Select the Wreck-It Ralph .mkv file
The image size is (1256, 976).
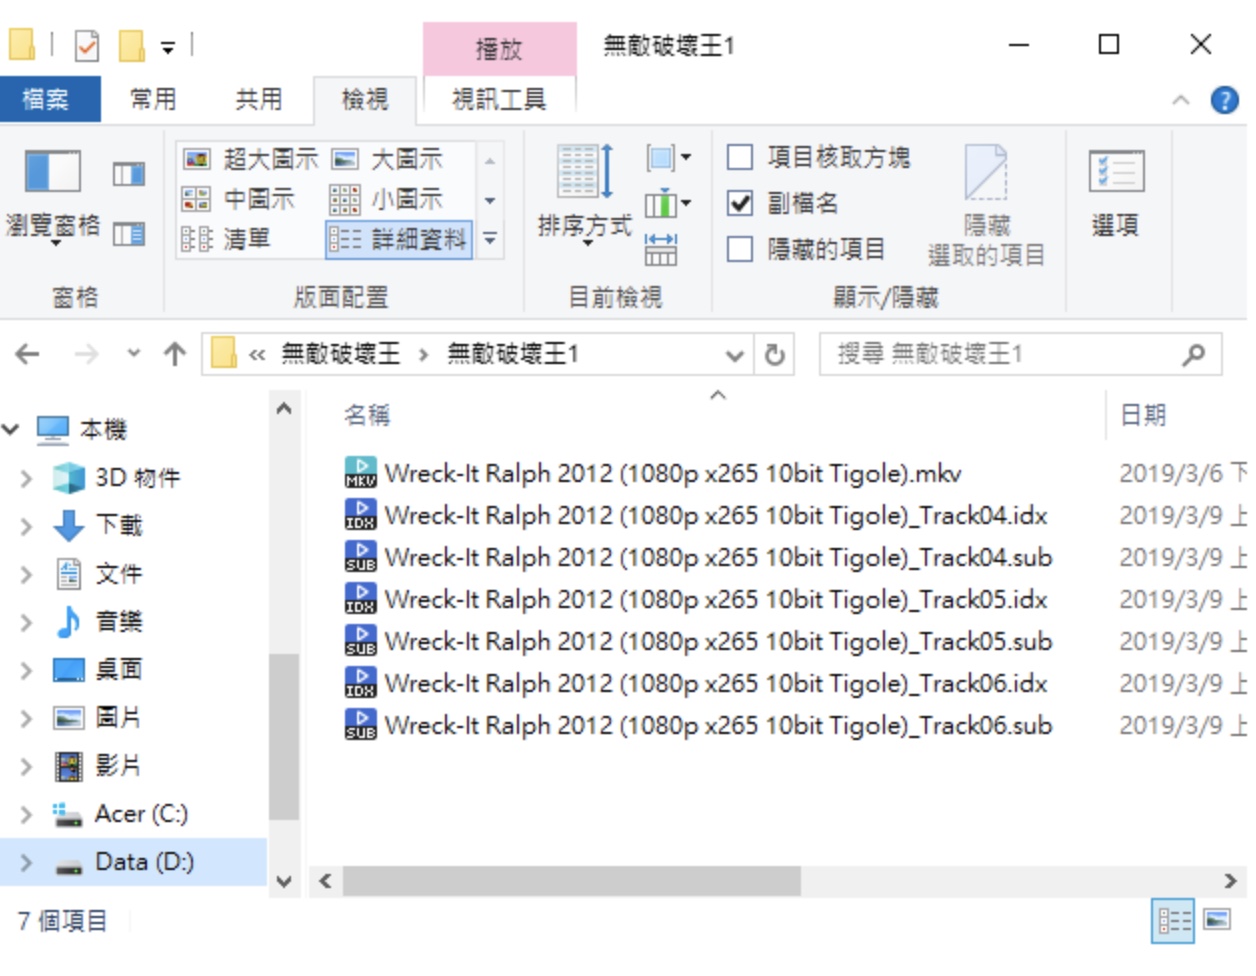652,473
